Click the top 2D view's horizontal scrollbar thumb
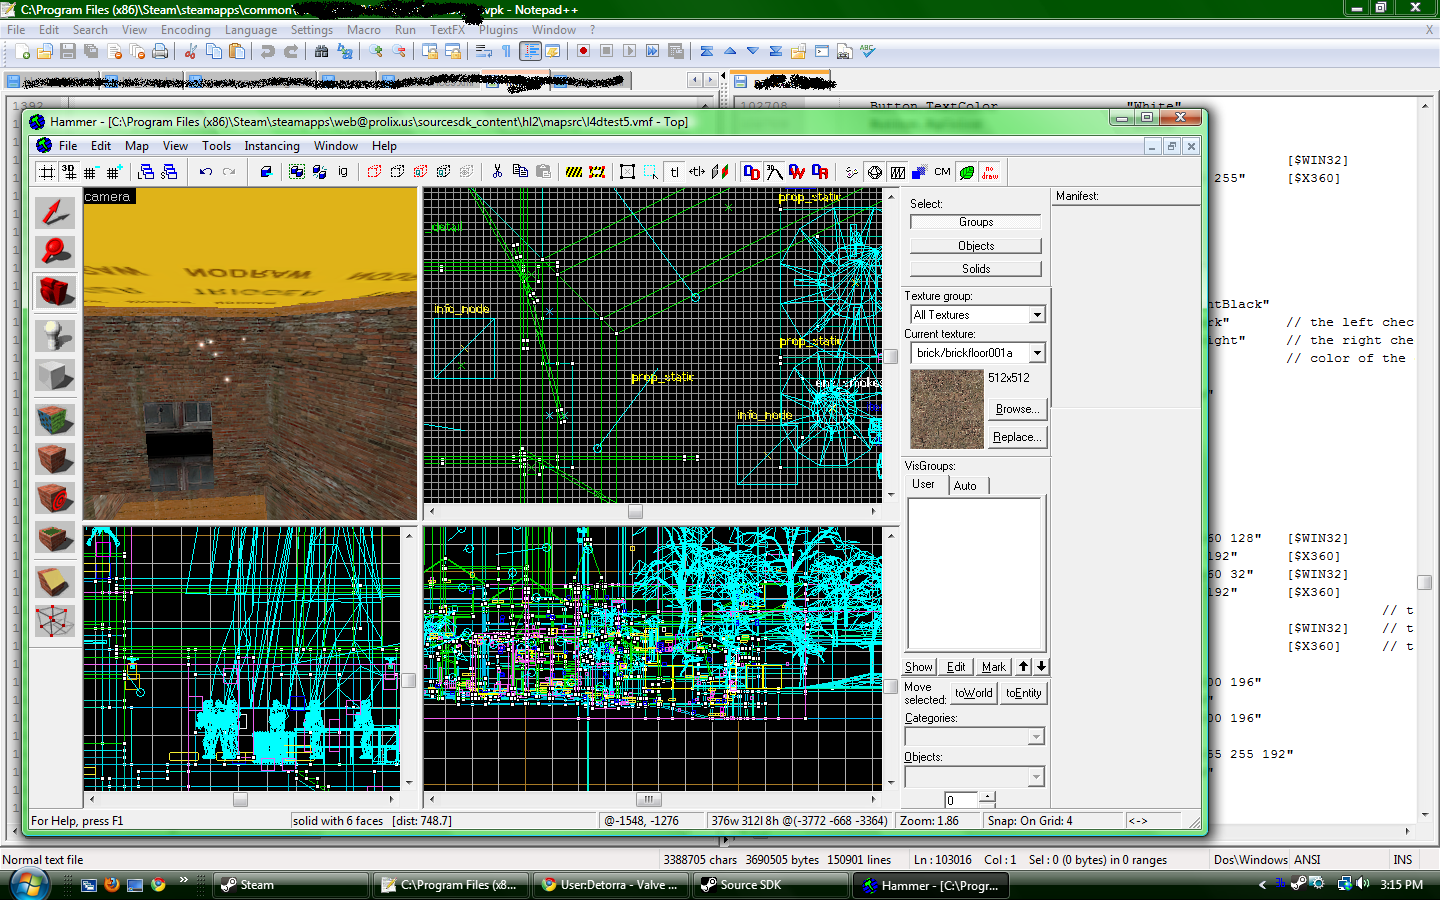Viewport: 1440px width, 900px height. coord(635,511)
